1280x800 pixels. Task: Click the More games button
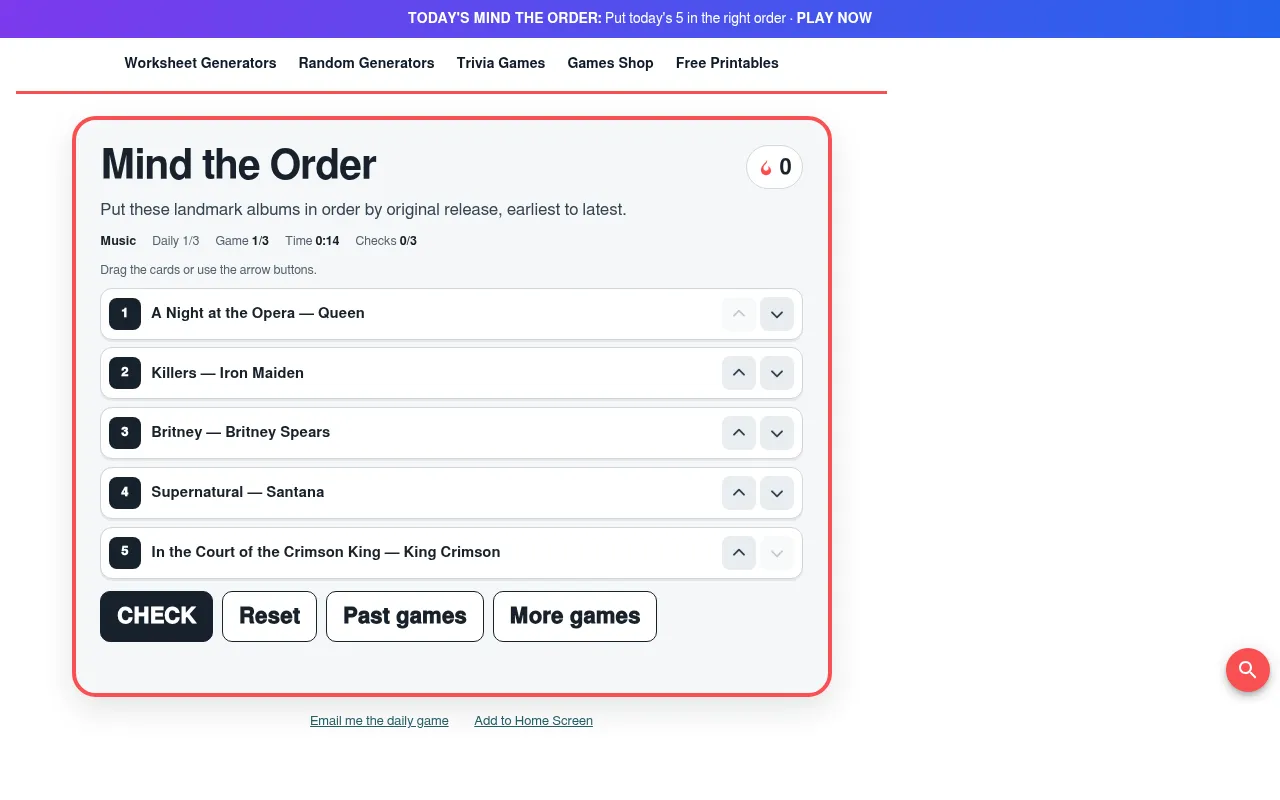tap(575, 616)
